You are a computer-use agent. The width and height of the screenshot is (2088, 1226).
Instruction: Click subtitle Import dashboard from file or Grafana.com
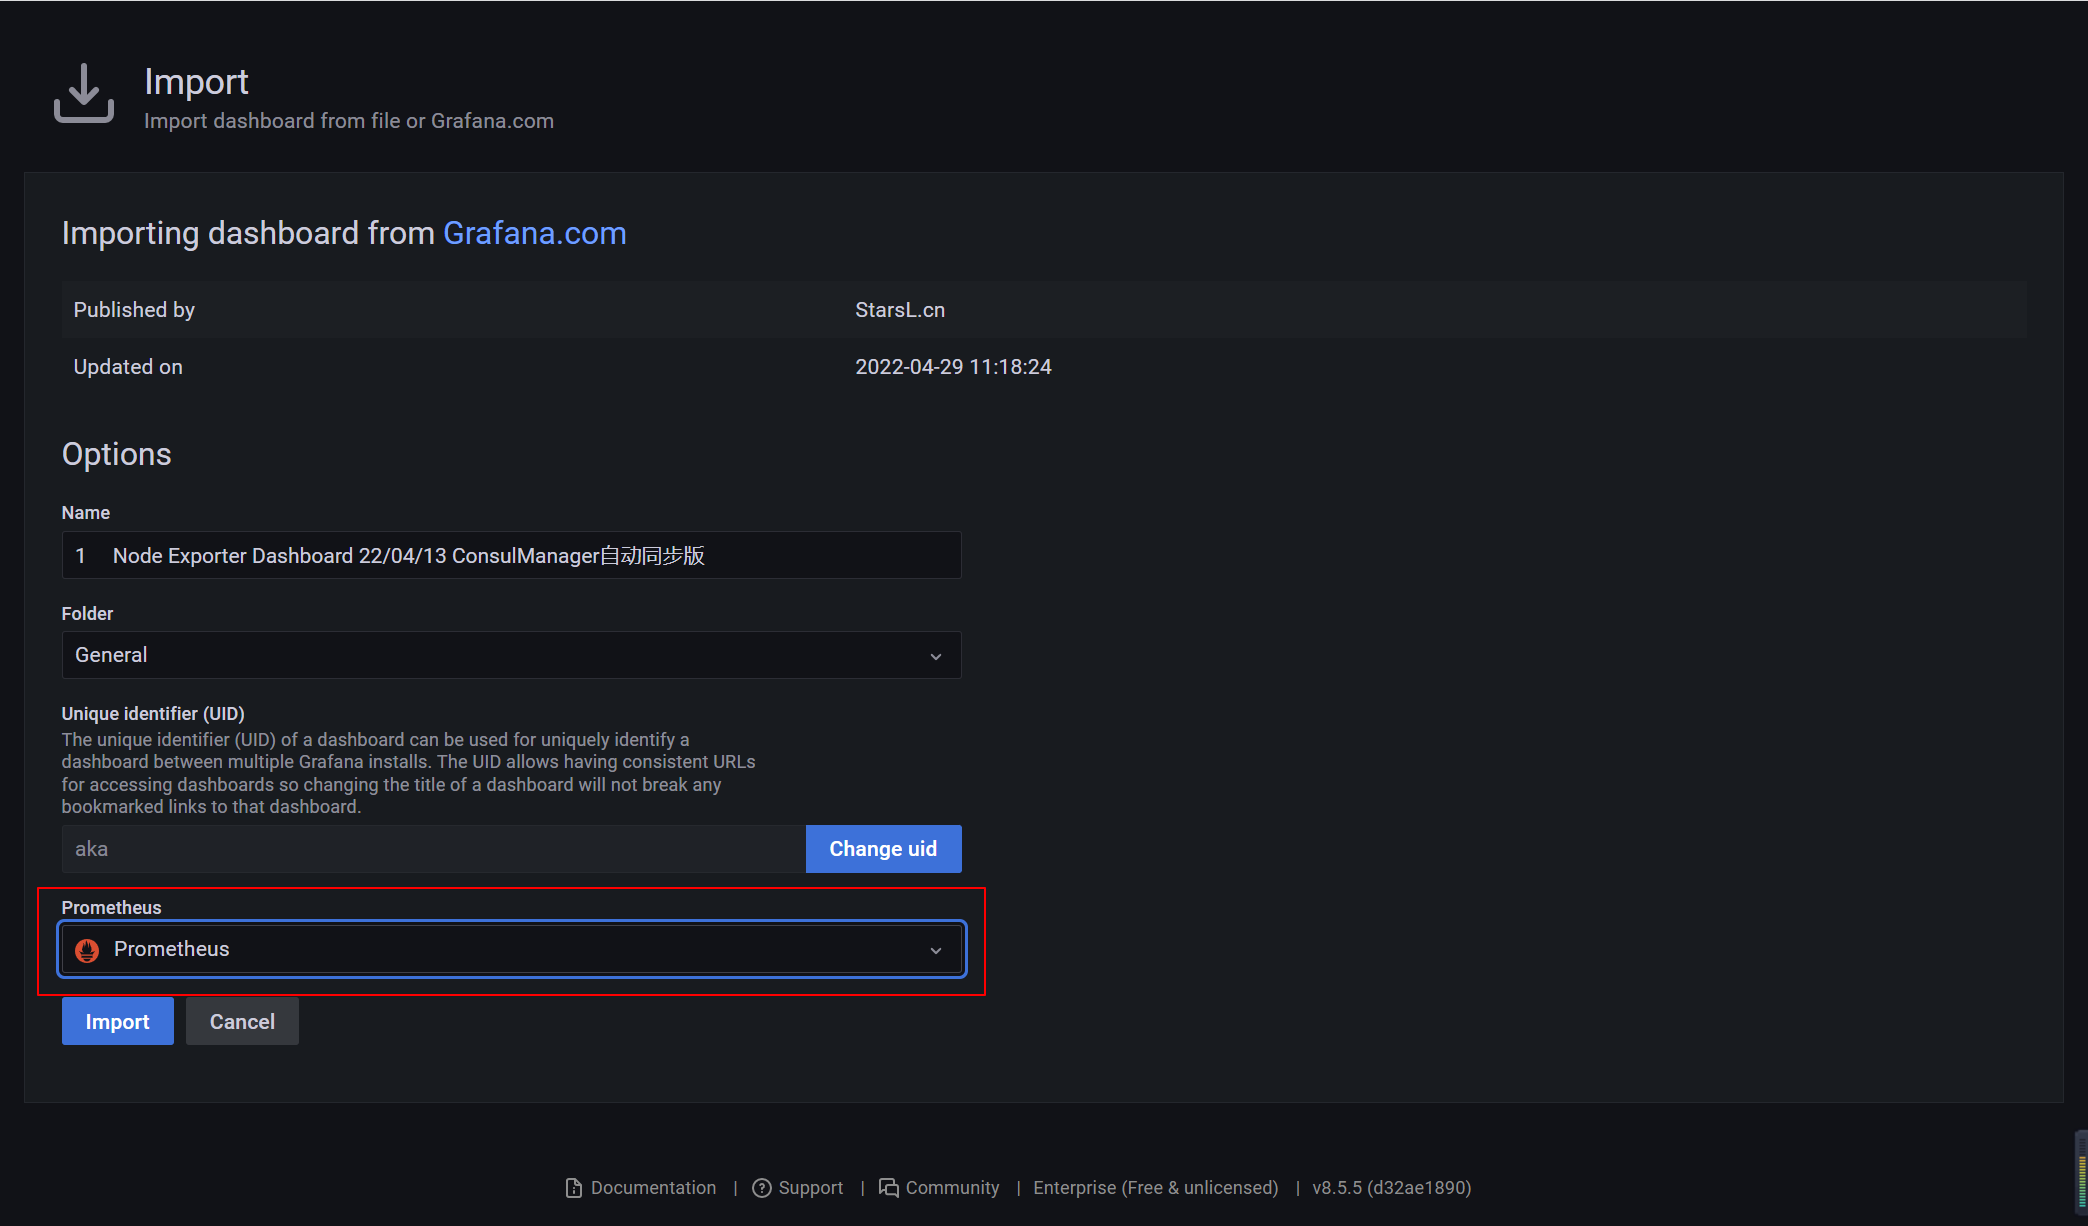349,121
